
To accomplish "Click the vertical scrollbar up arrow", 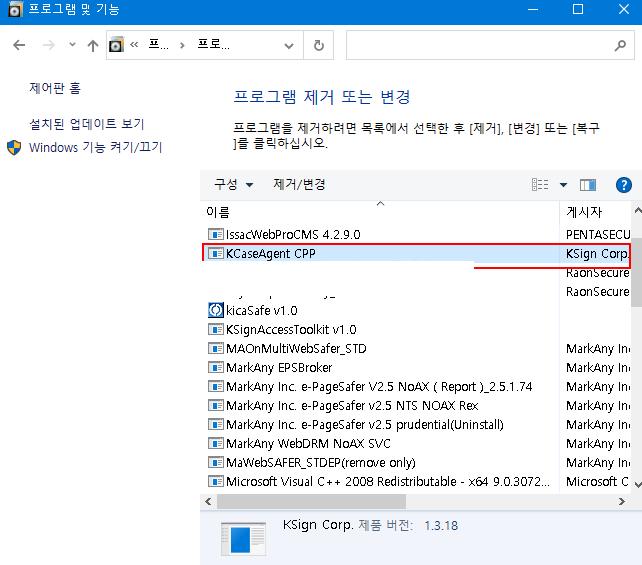I will [x=637, y=210].
